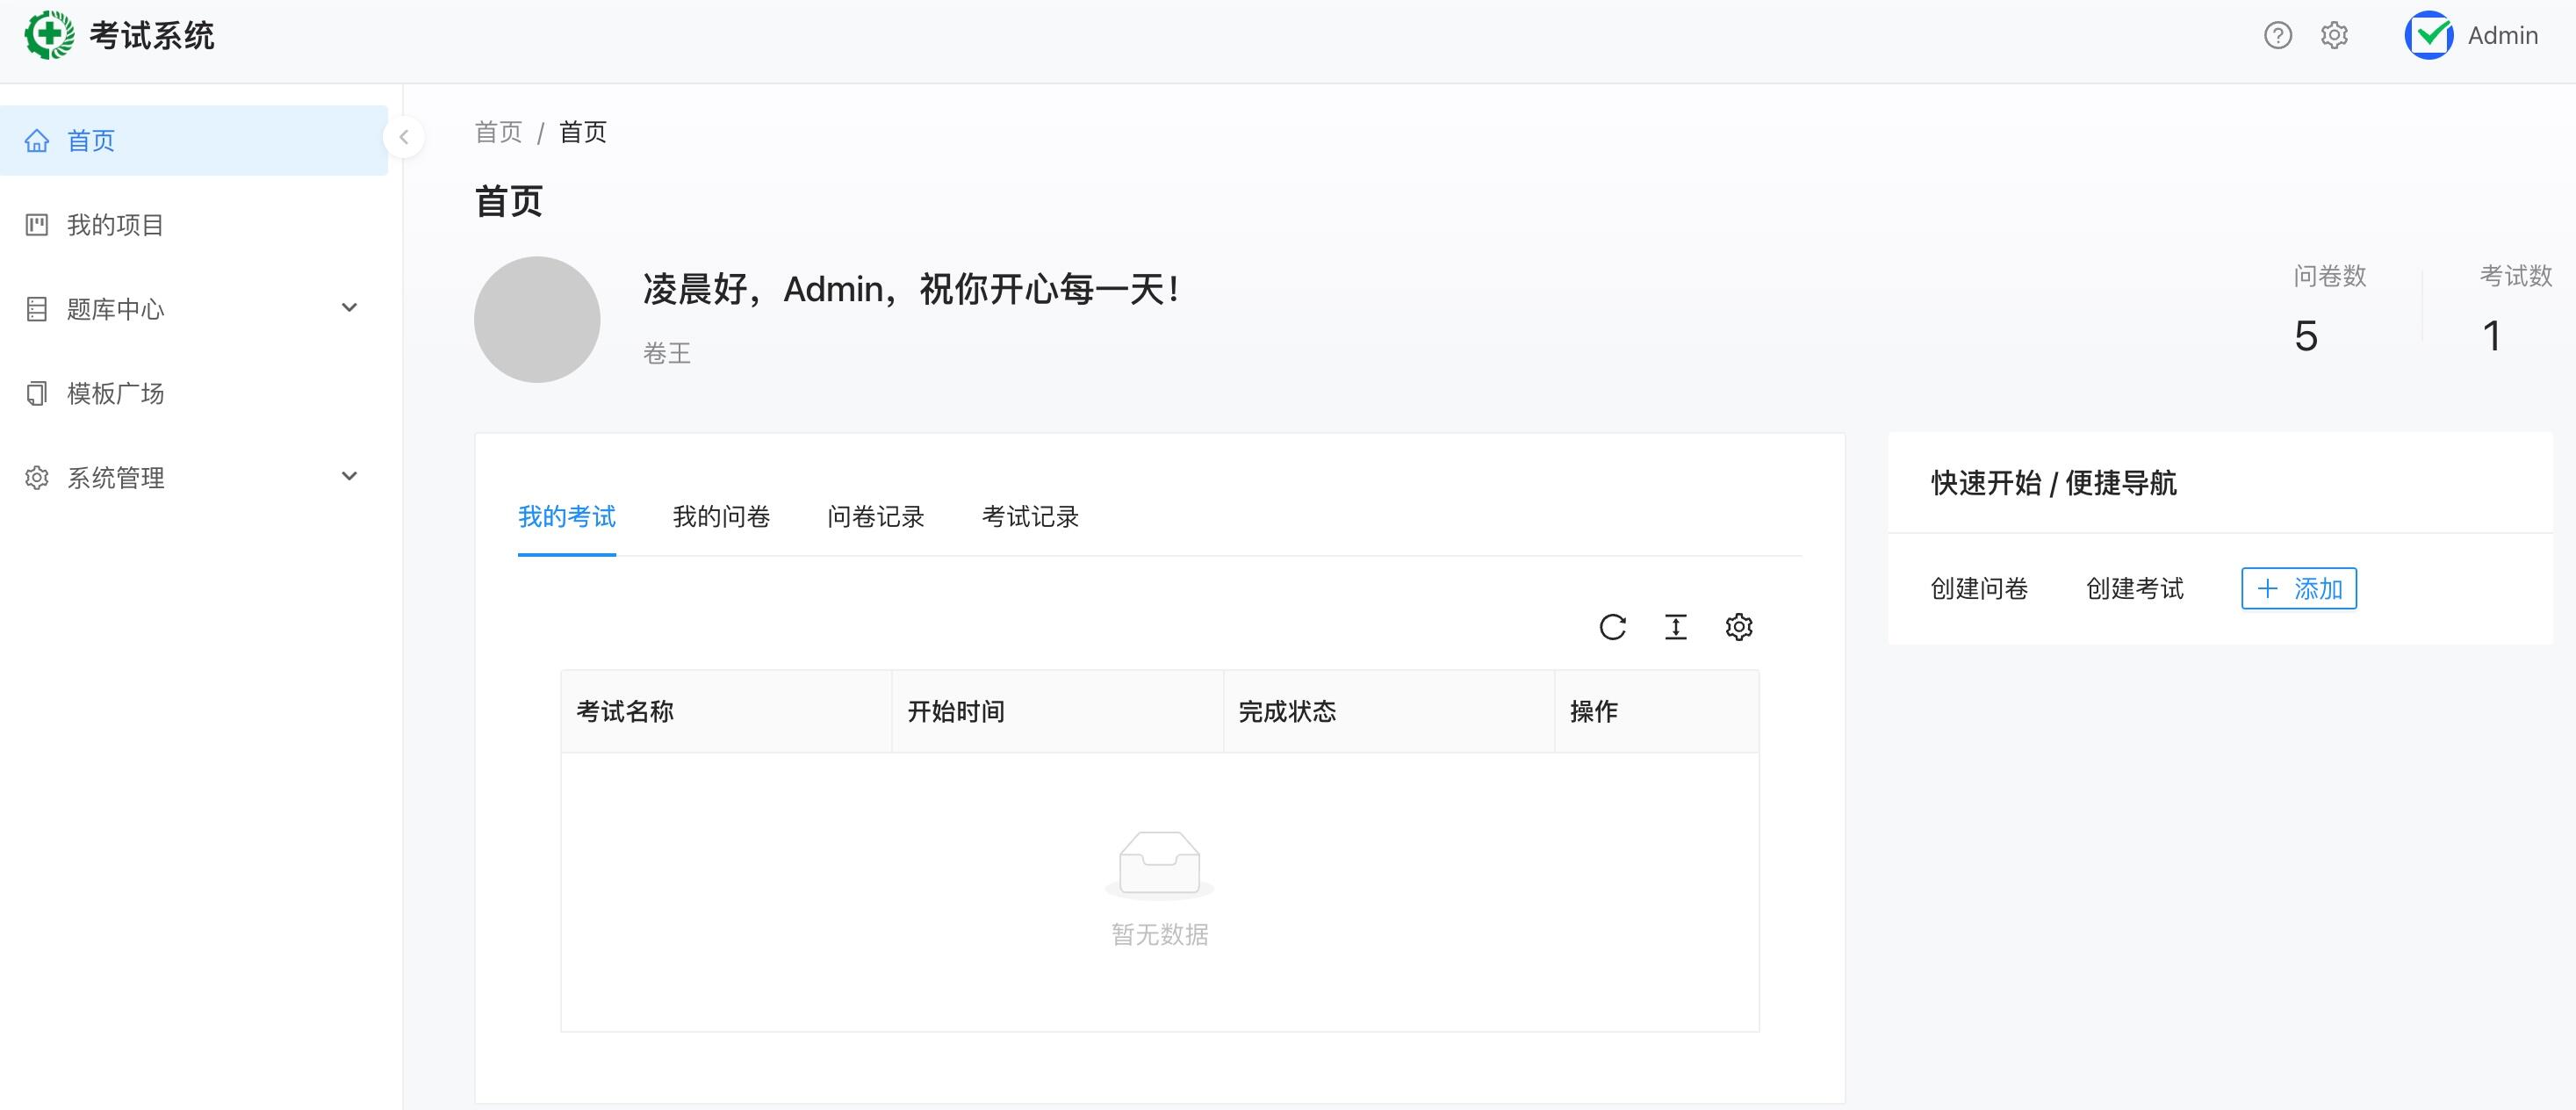
Task: Open table column settings gear
Action: (1739, 627)
